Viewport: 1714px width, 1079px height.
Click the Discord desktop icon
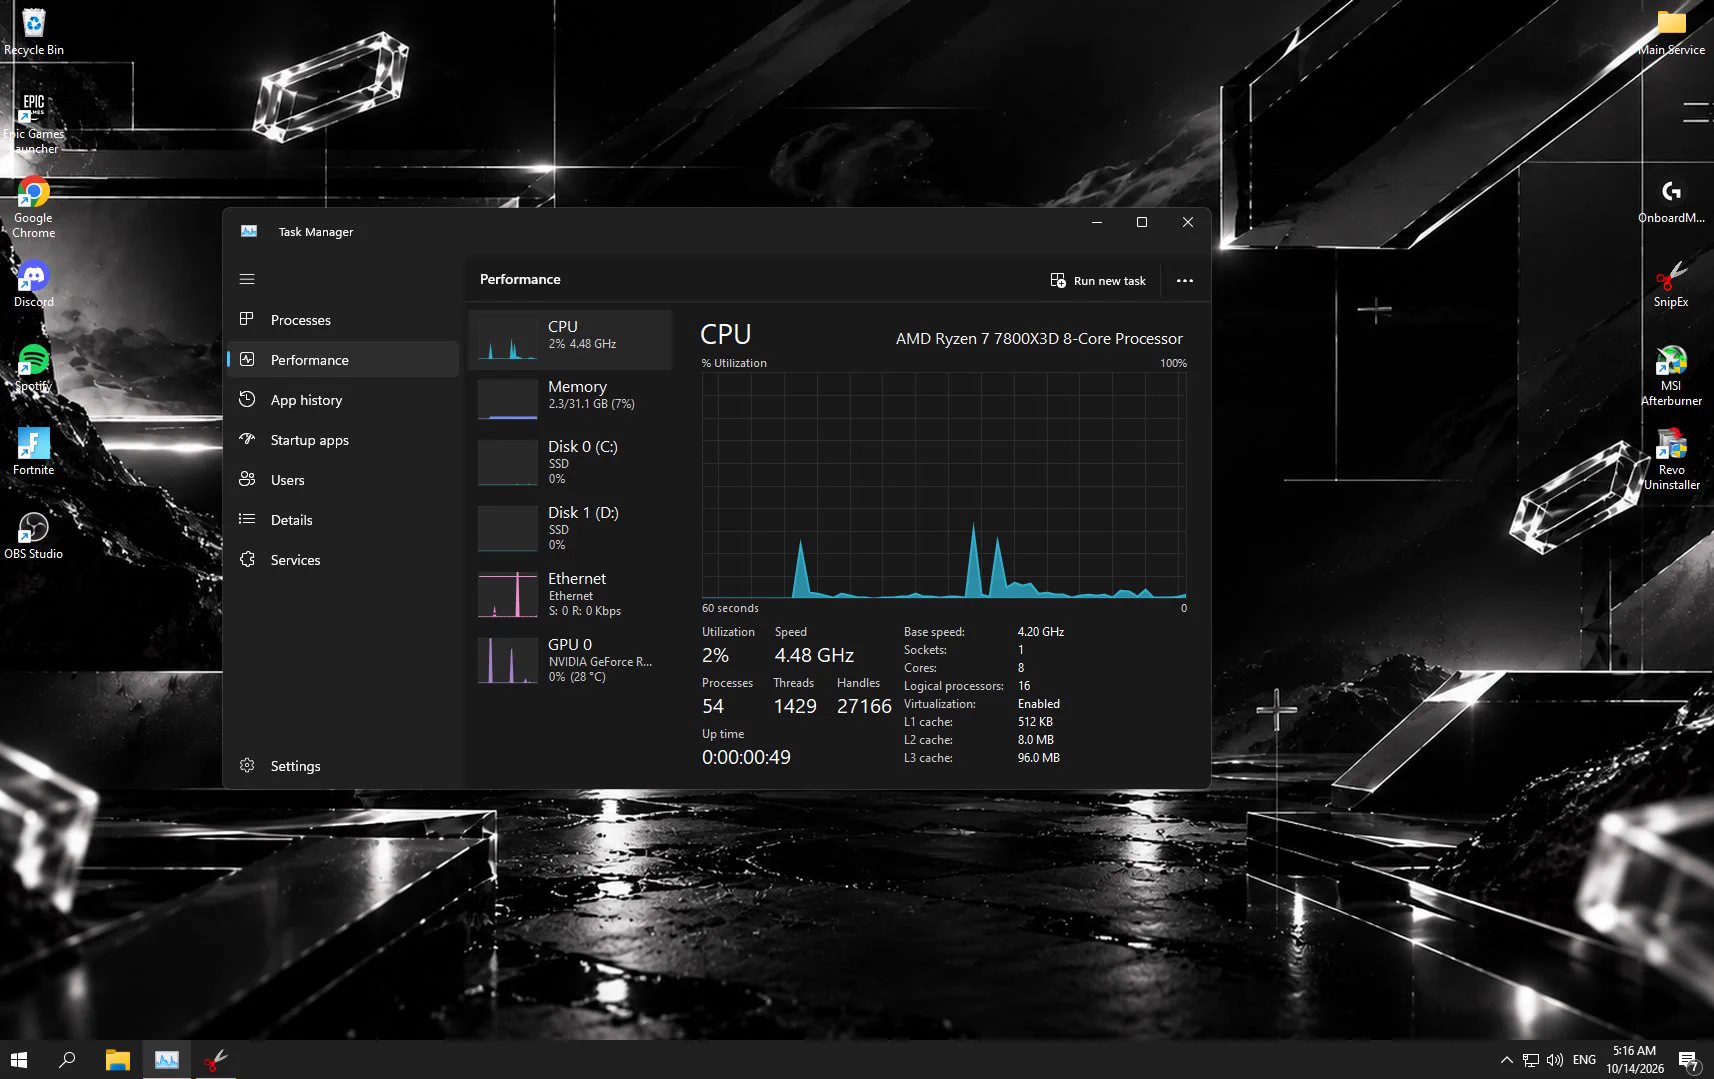34,284
